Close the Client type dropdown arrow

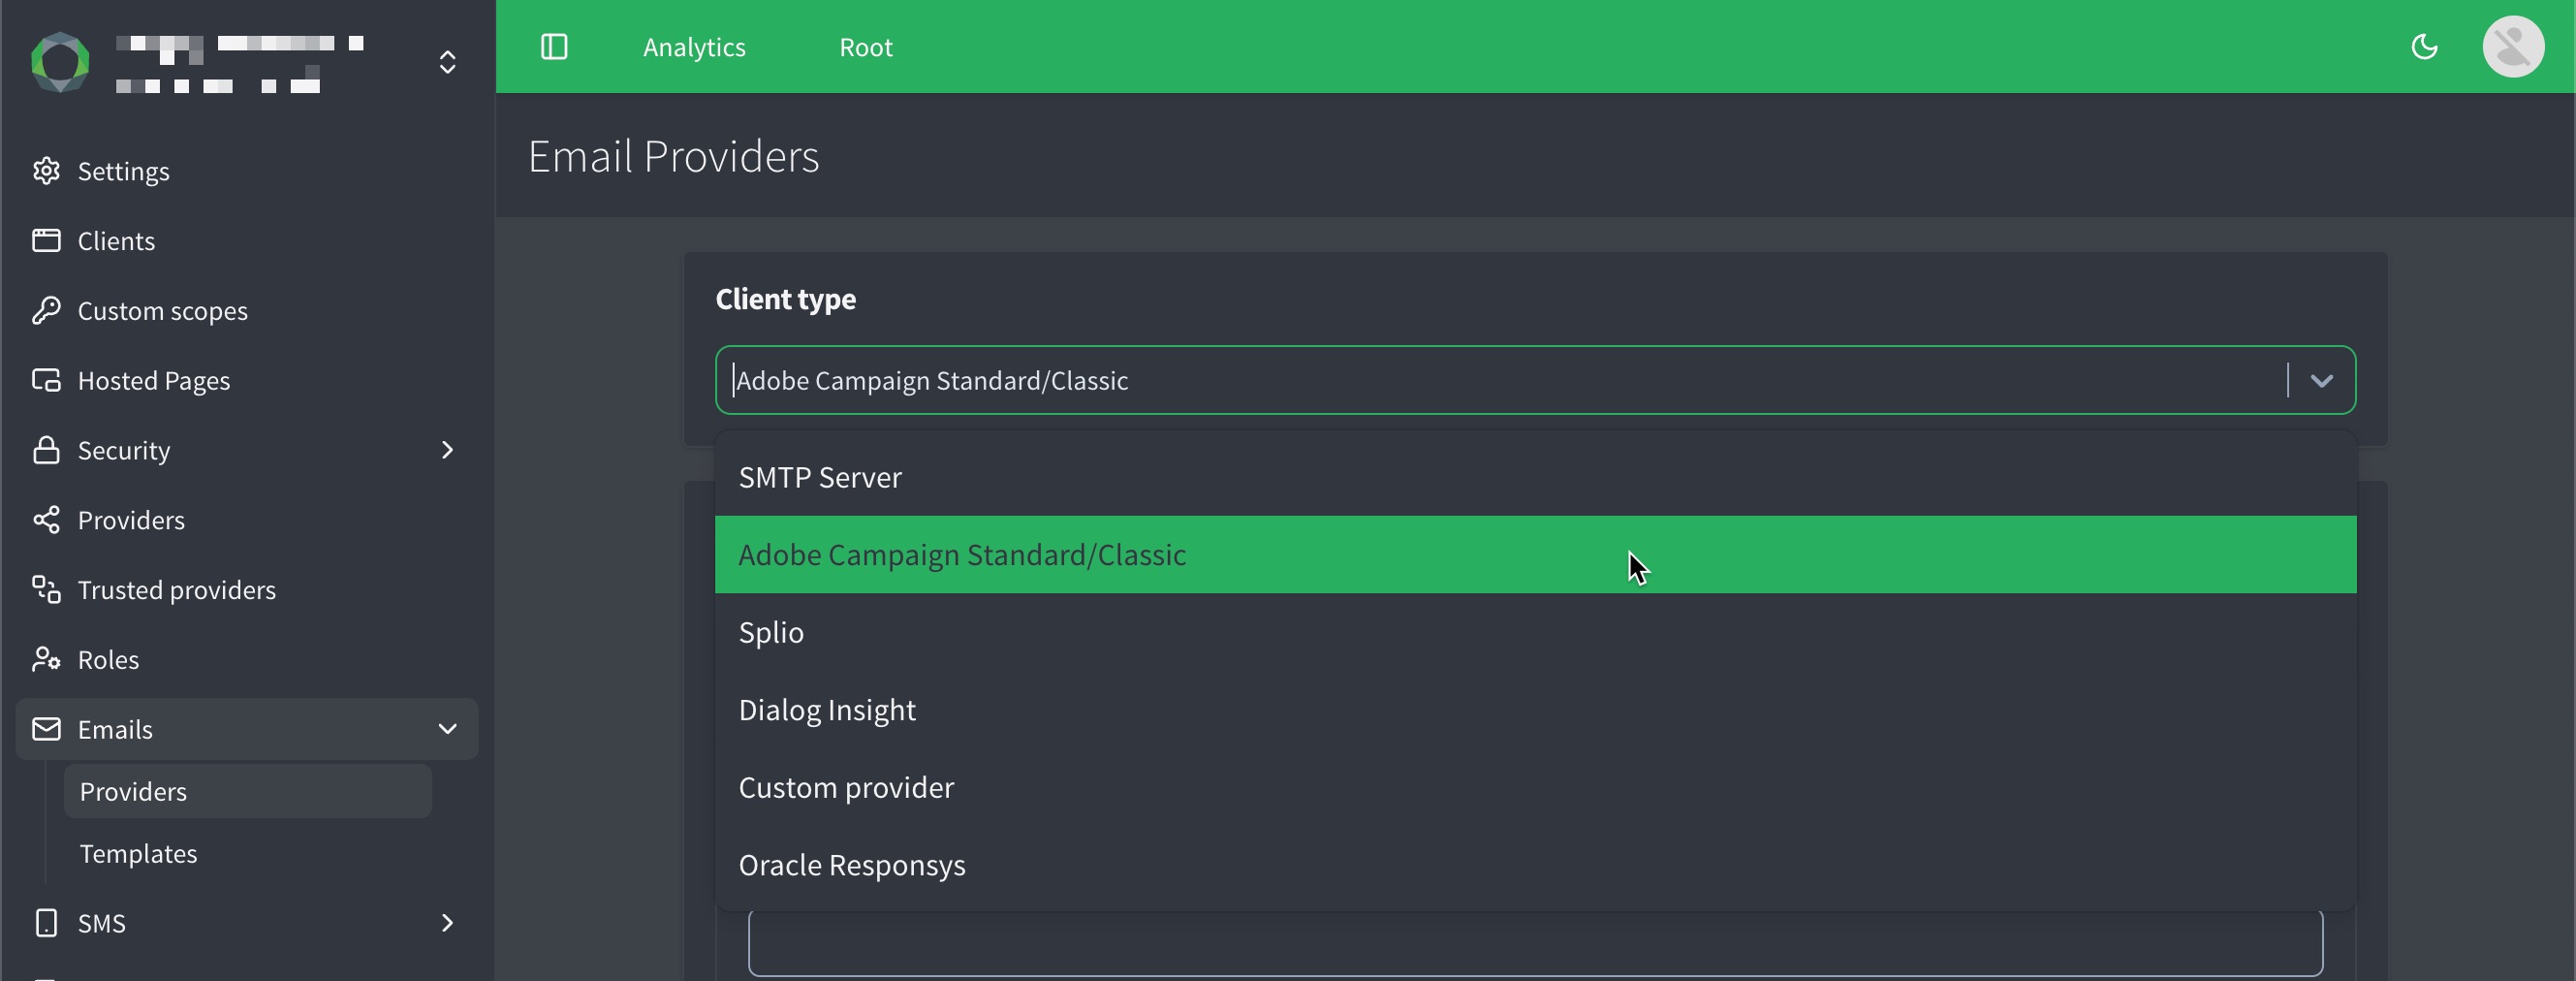pos(2322,380)
